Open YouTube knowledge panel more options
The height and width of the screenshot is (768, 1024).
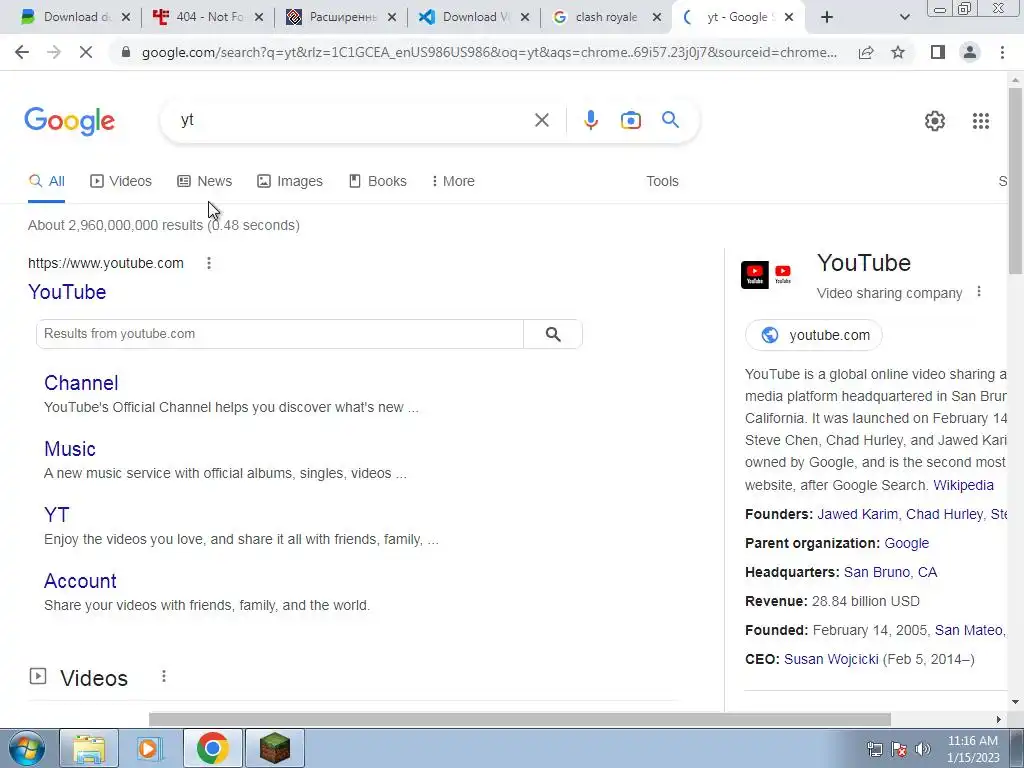point(978,292)
